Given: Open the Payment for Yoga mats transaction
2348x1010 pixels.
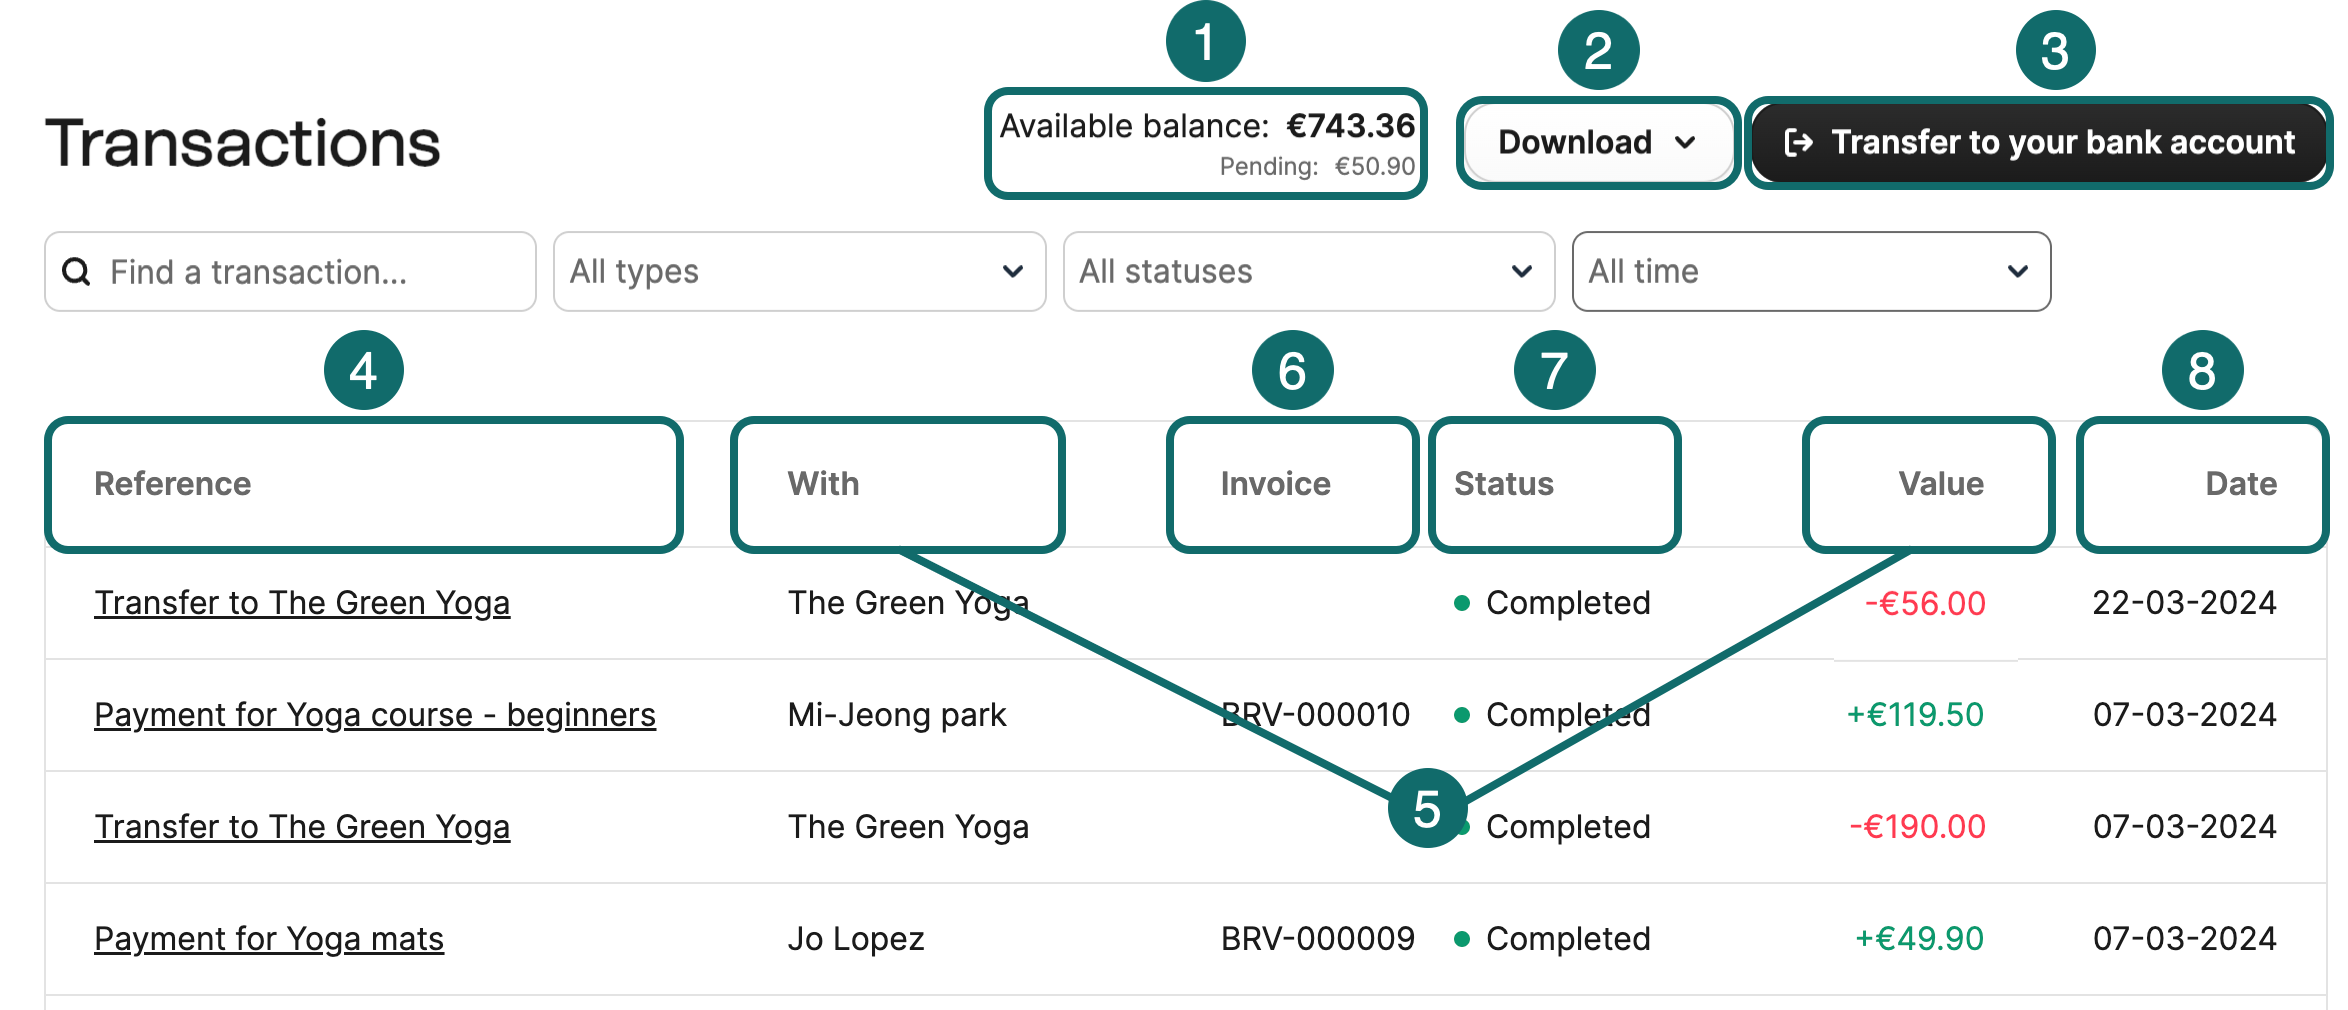Looking at the screenshot, I should pos(268,938).
